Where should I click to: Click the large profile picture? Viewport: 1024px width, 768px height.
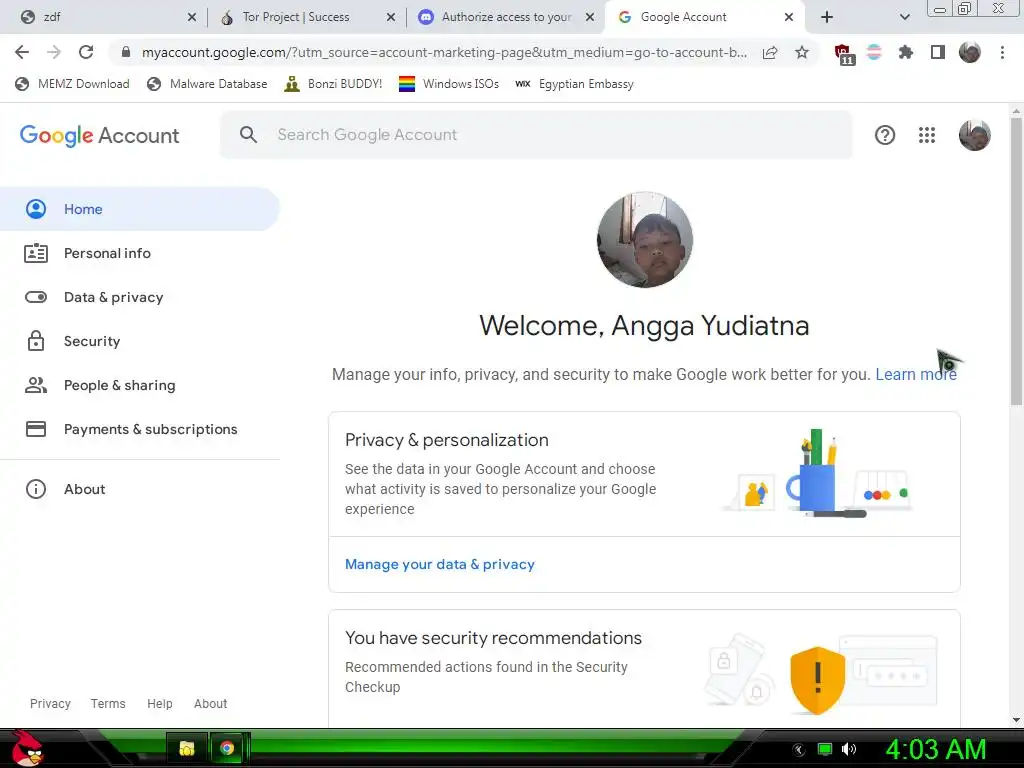click(x=645, y=240)
